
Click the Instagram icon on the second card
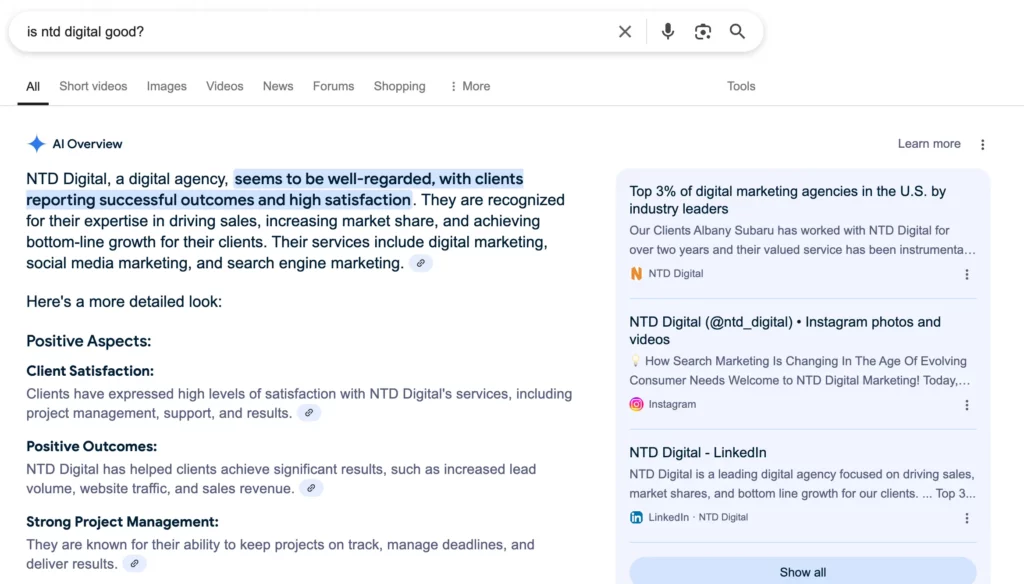click(637, 404)
